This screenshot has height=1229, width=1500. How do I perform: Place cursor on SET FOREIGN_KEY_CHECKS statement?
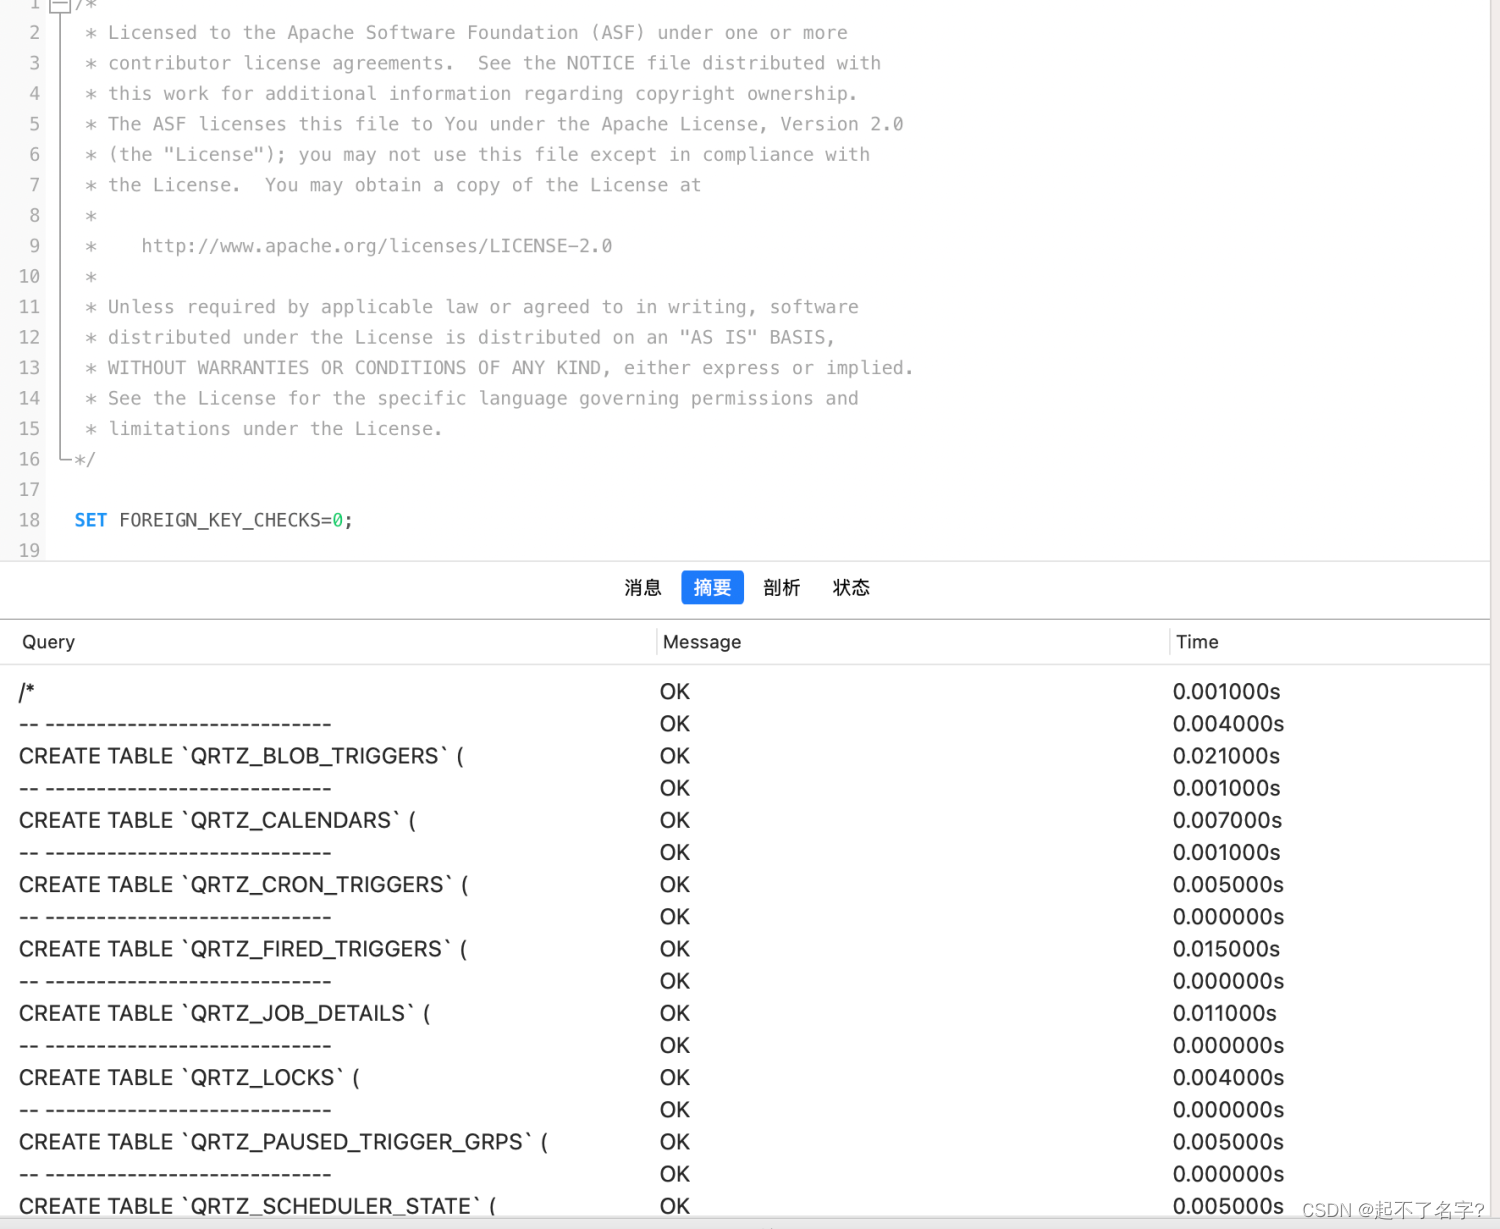pos(211,519)
